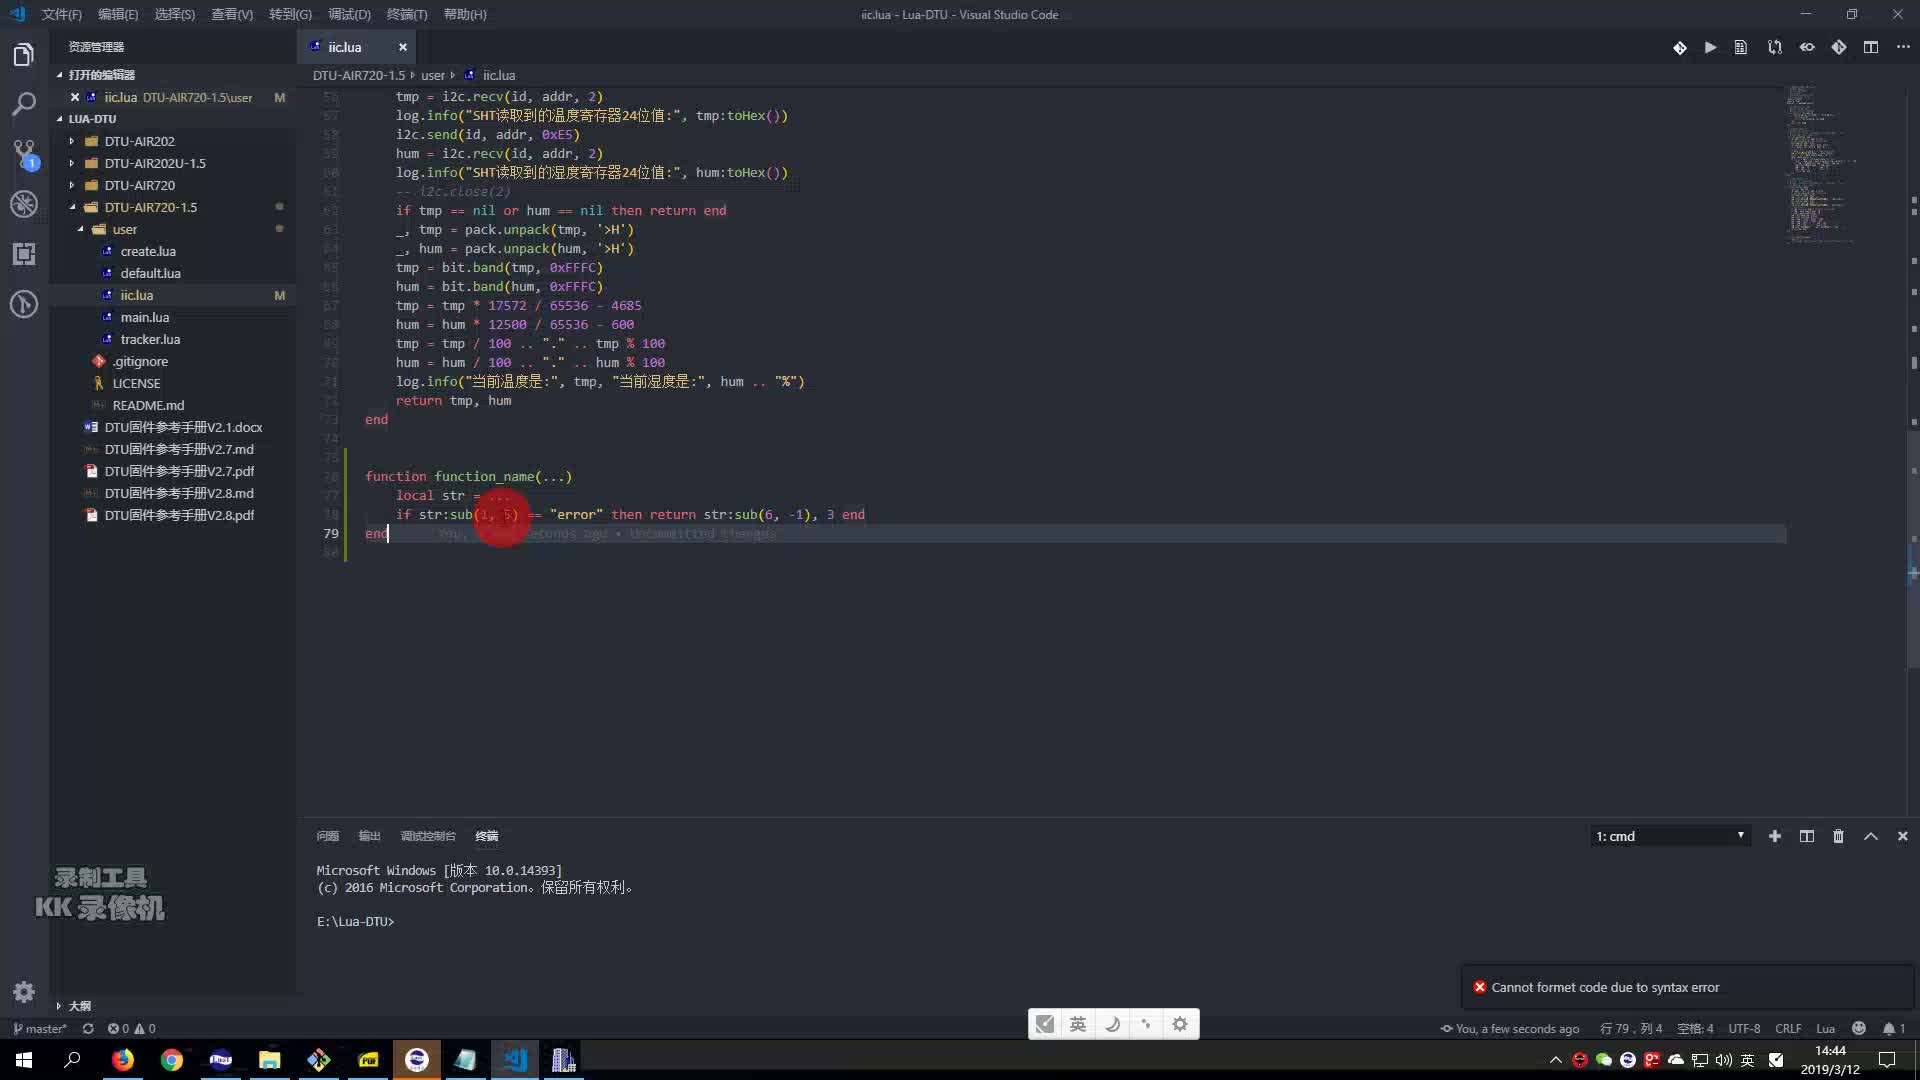Switch to the Debug Console panel tab
This screenshot has height=1080, width=1920.
428,836
